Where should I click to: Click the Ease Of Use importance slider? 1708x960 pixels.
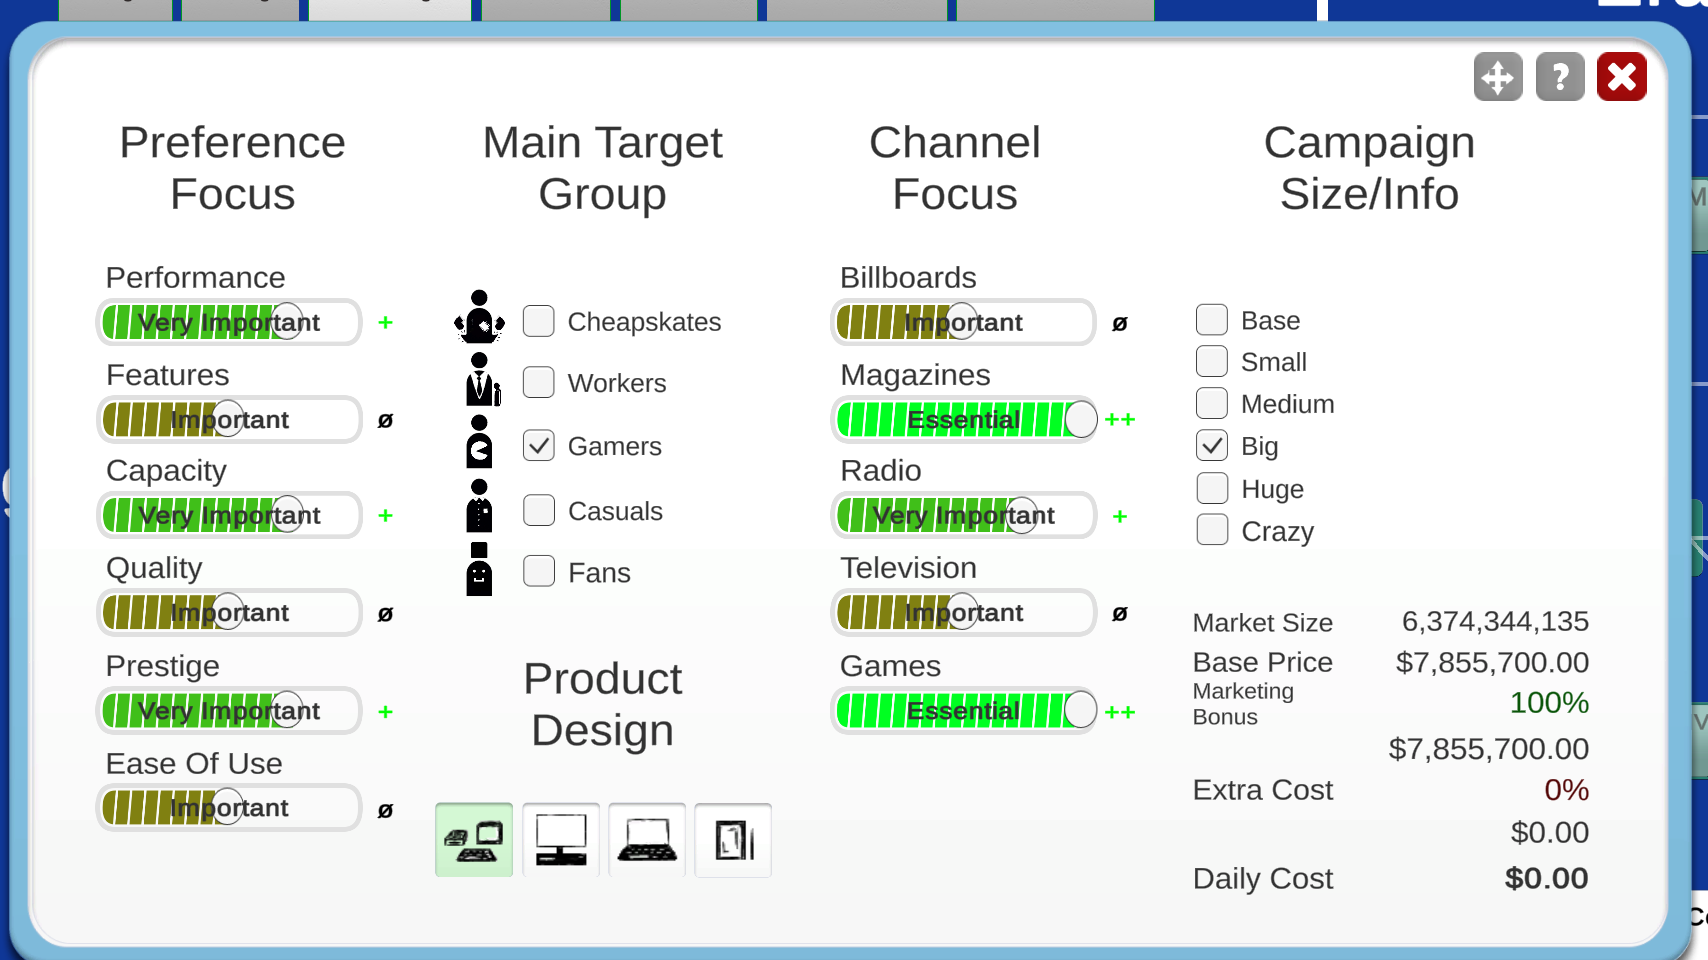(229, 807)
